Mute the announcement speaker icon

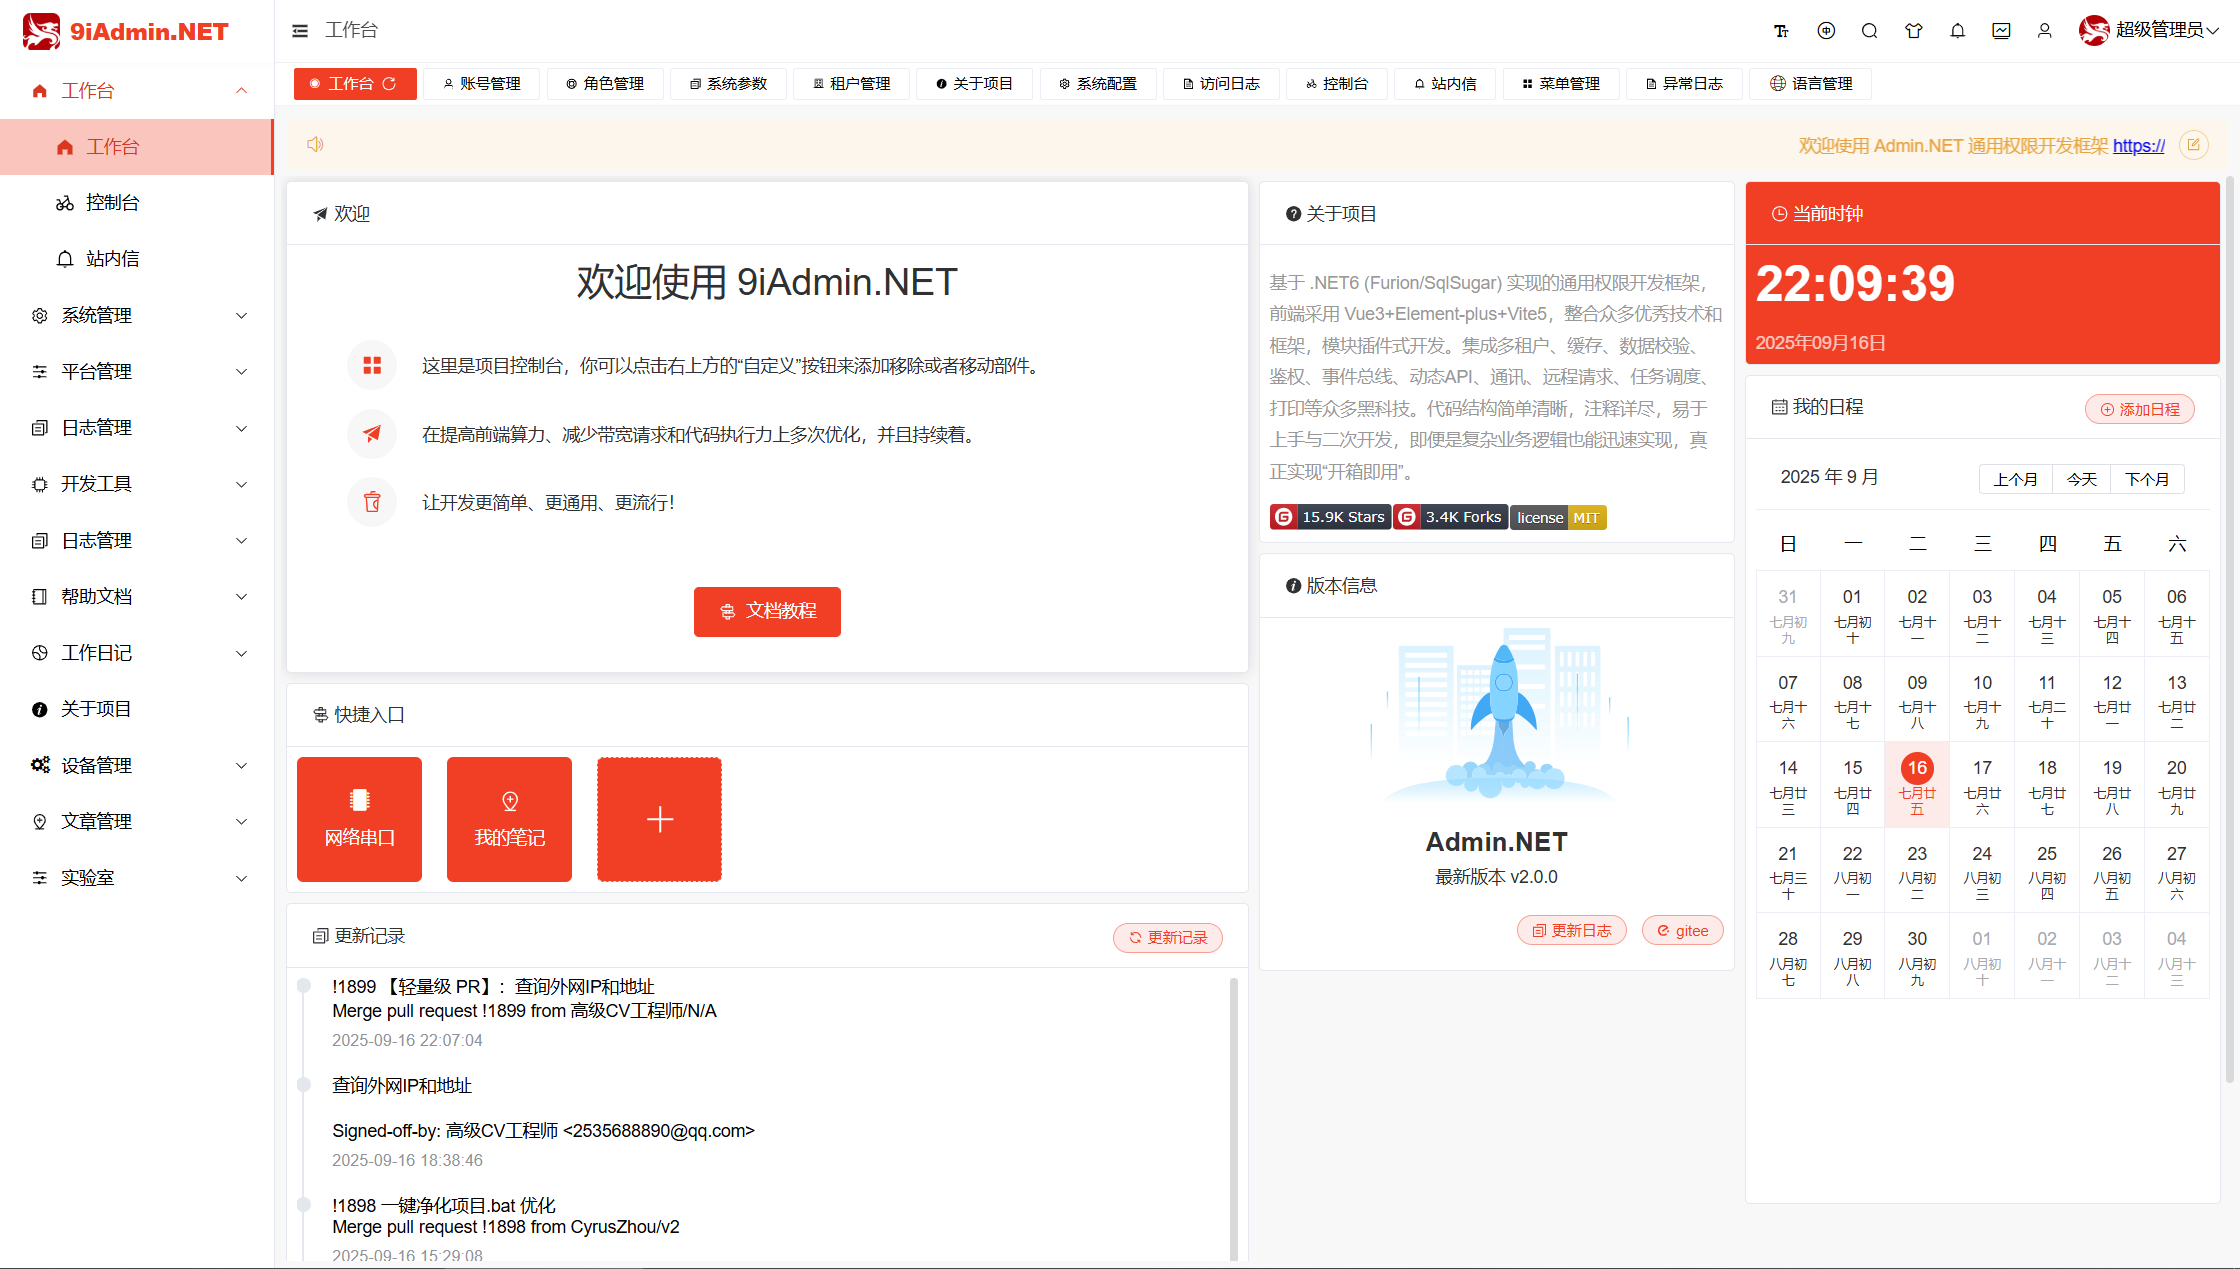coord(314,144)
